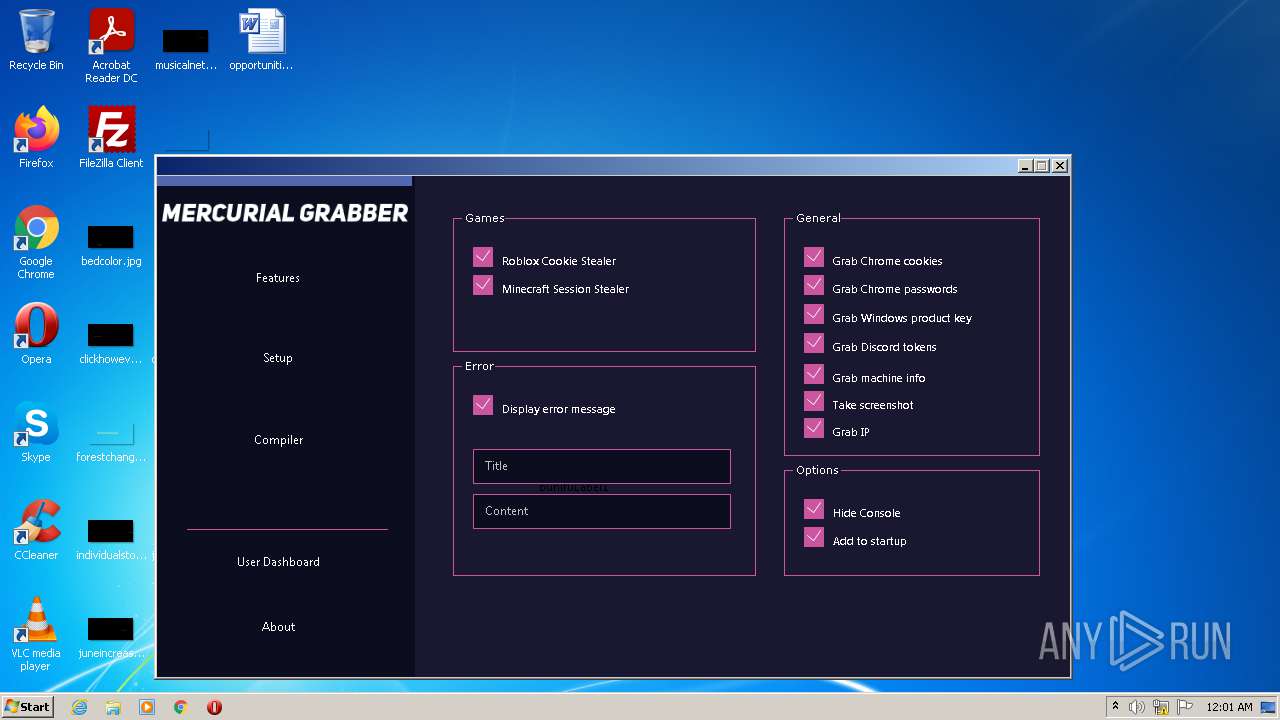The image size is (1280, 720).
Task: Toggle the Grab machine info checkbox
Action: 814,374
